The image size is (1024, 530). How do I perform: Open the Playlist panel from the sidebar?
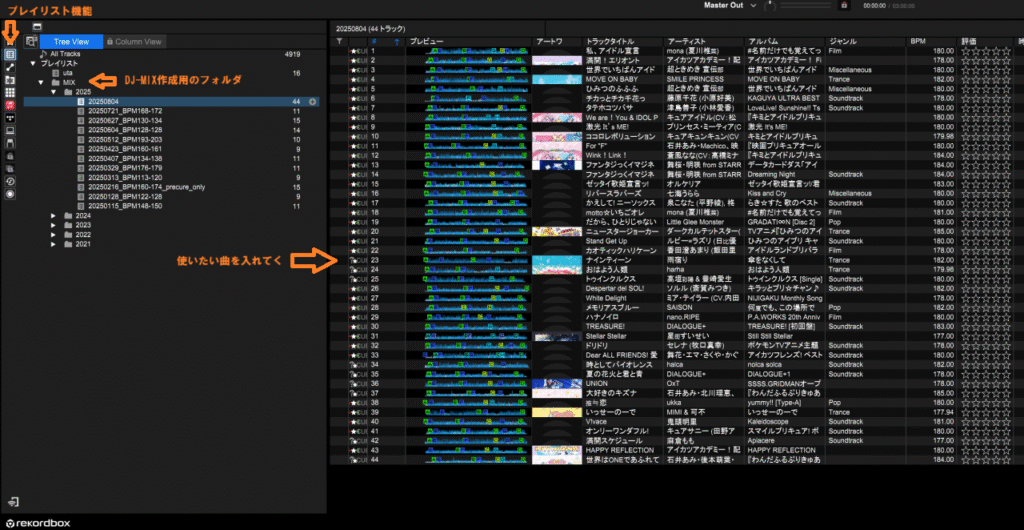(x=10, y=55)
